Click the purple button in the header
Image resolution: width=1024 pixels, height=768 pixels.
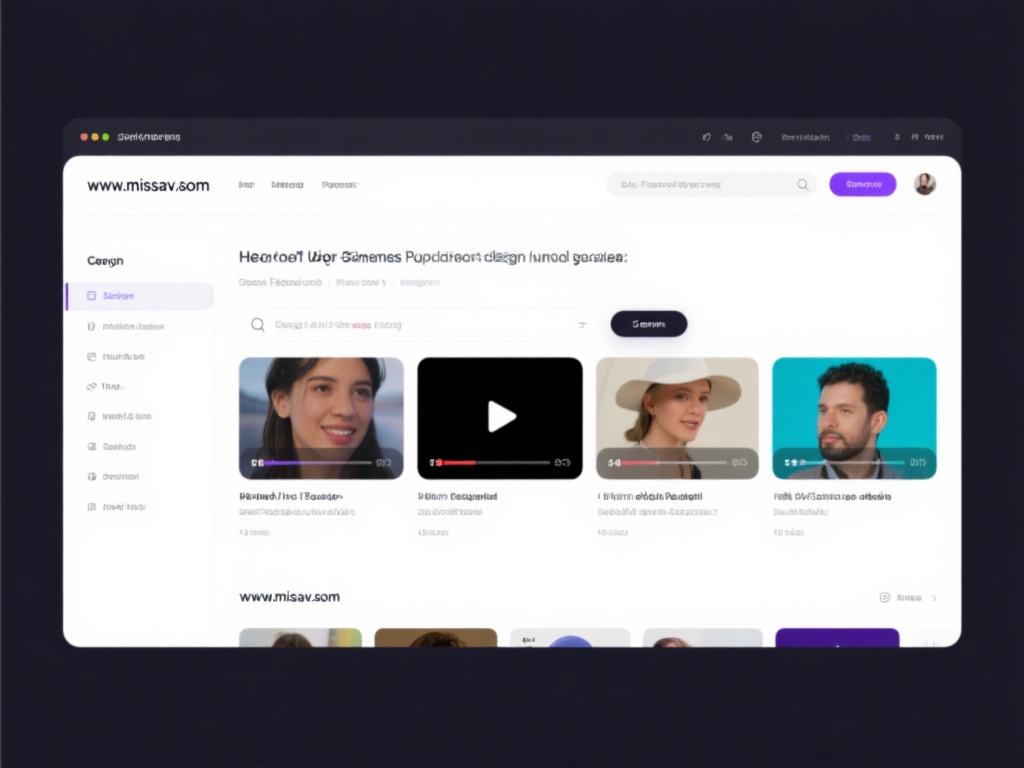pyautogui.click(x=862, y=184)
